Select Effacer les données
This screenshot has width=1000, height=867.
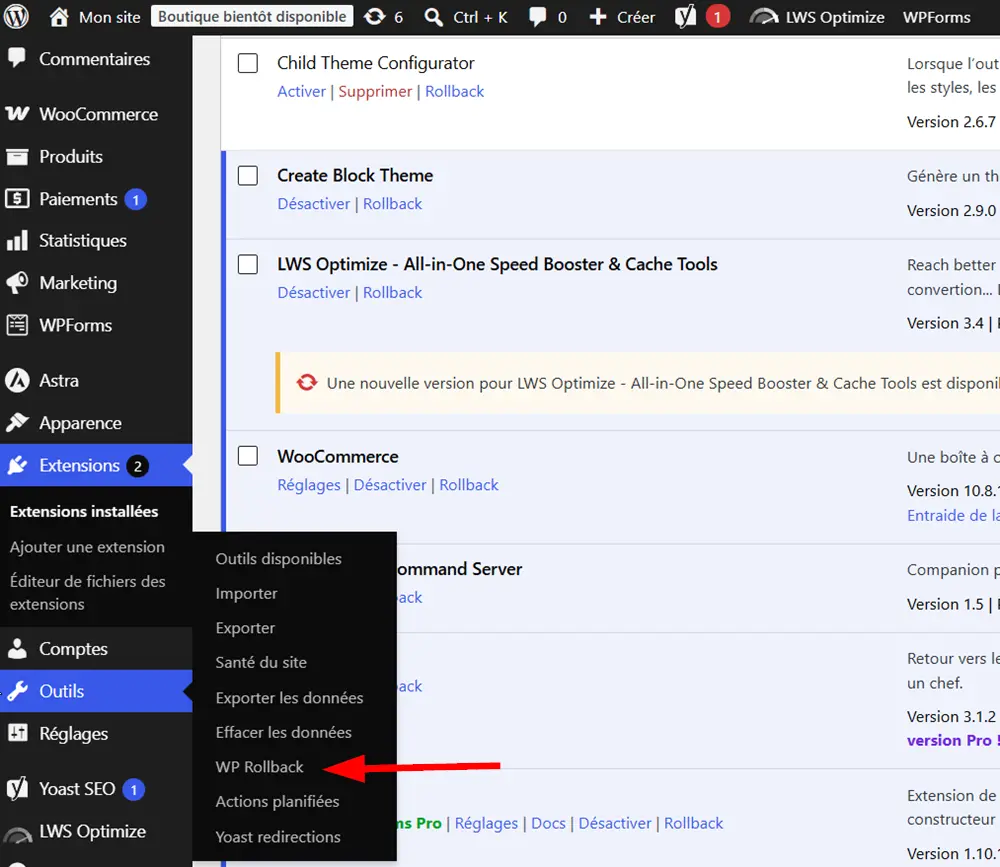click(x=283, y=732)
